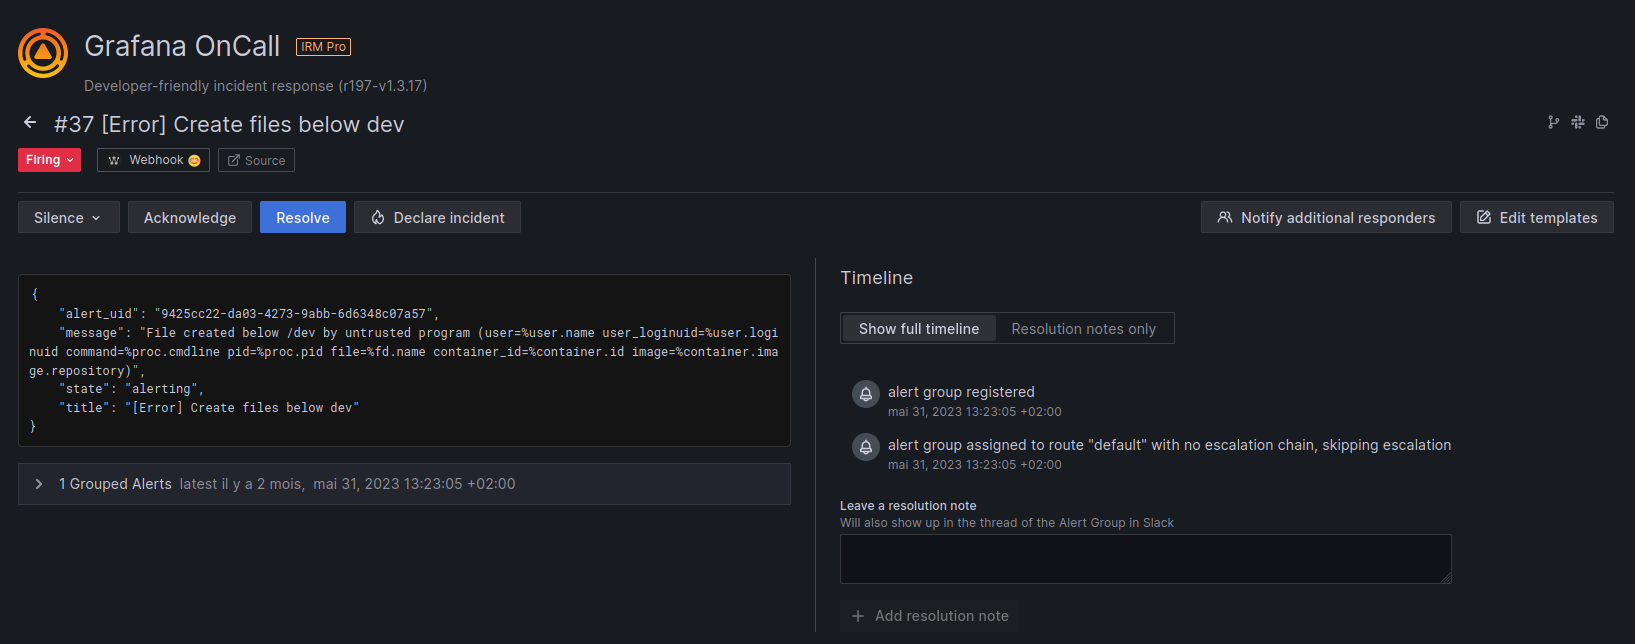Focus the resolution note text area
Screen dimensions: 1635x644
(x=1145, y=559)
